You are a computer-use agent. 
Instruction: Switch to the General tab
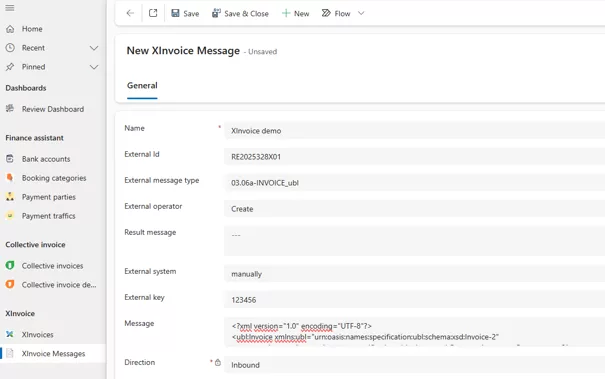142,86
